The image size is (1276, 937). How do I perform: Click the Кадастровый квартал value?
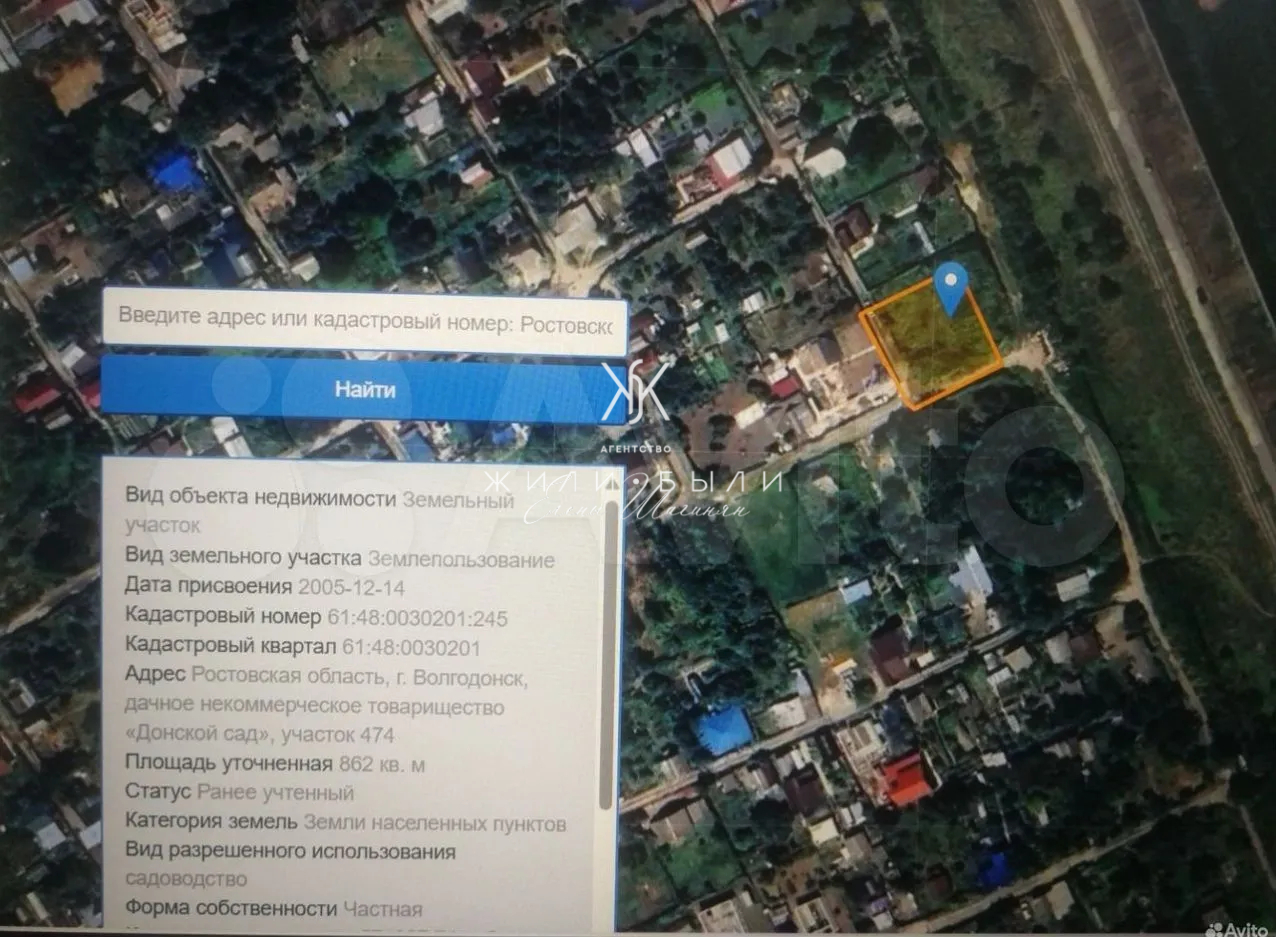click(x=411, y=647)
